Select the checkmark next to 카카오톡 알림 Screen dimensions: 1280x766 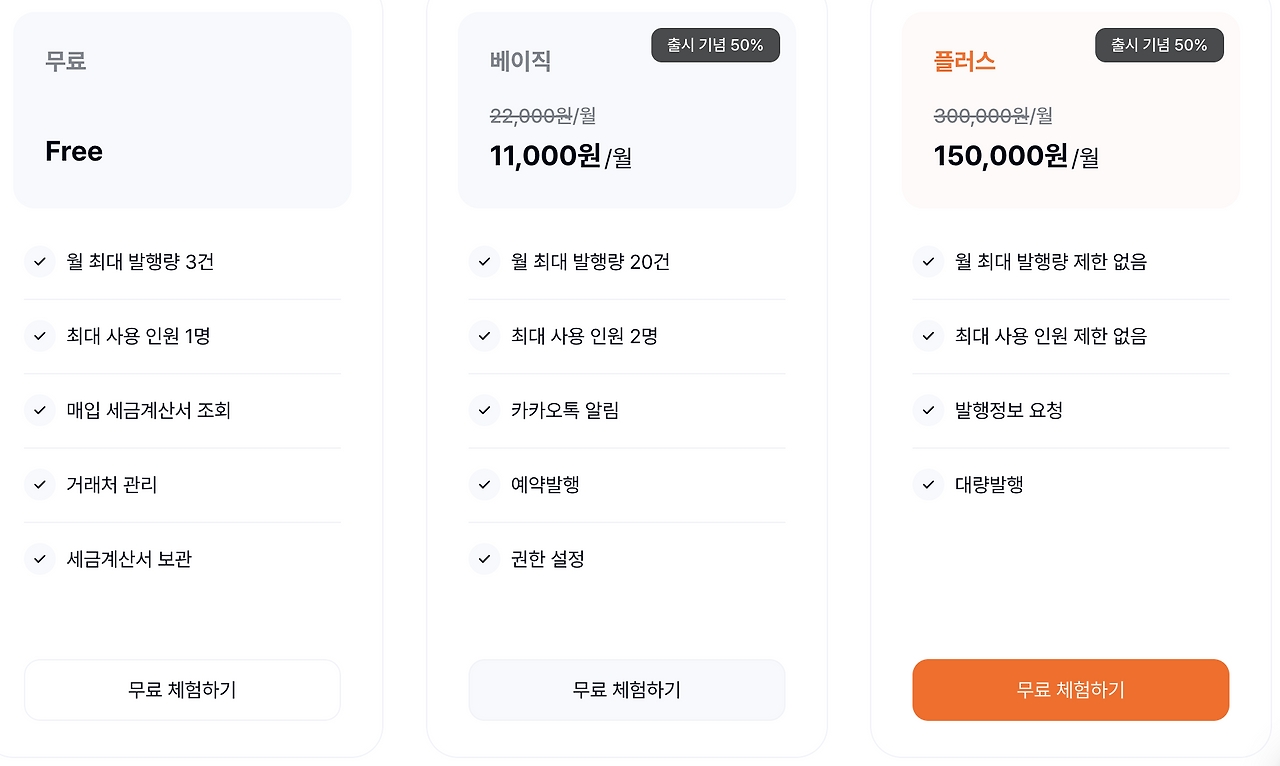coord(484,410)
